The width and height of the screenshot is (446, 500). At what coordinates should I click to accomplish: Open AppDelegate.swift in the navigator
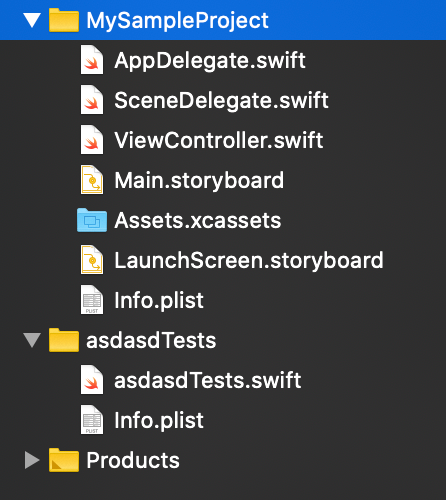pos(210,61)
